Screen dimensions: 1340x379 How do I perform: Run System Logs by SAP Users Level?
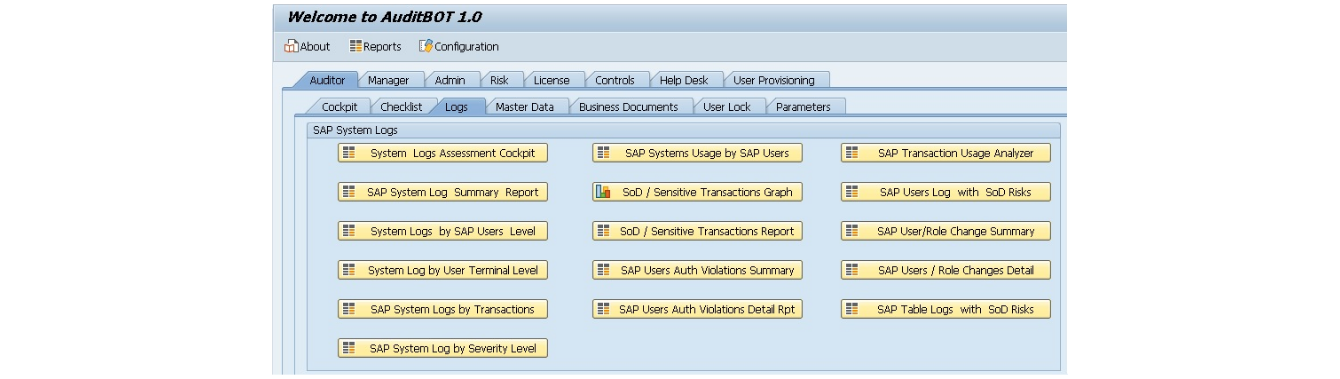pos(443,231)
